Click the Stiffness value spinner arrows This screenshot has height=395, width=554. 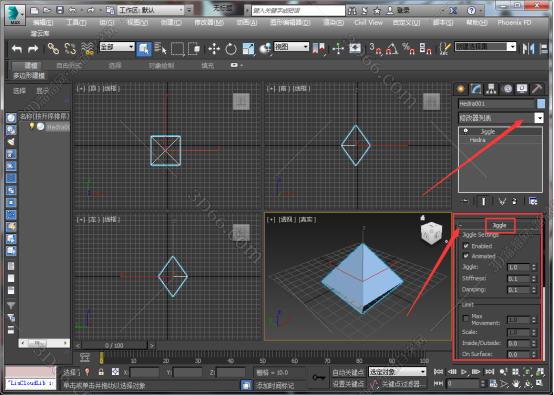(x=534, y=279)
